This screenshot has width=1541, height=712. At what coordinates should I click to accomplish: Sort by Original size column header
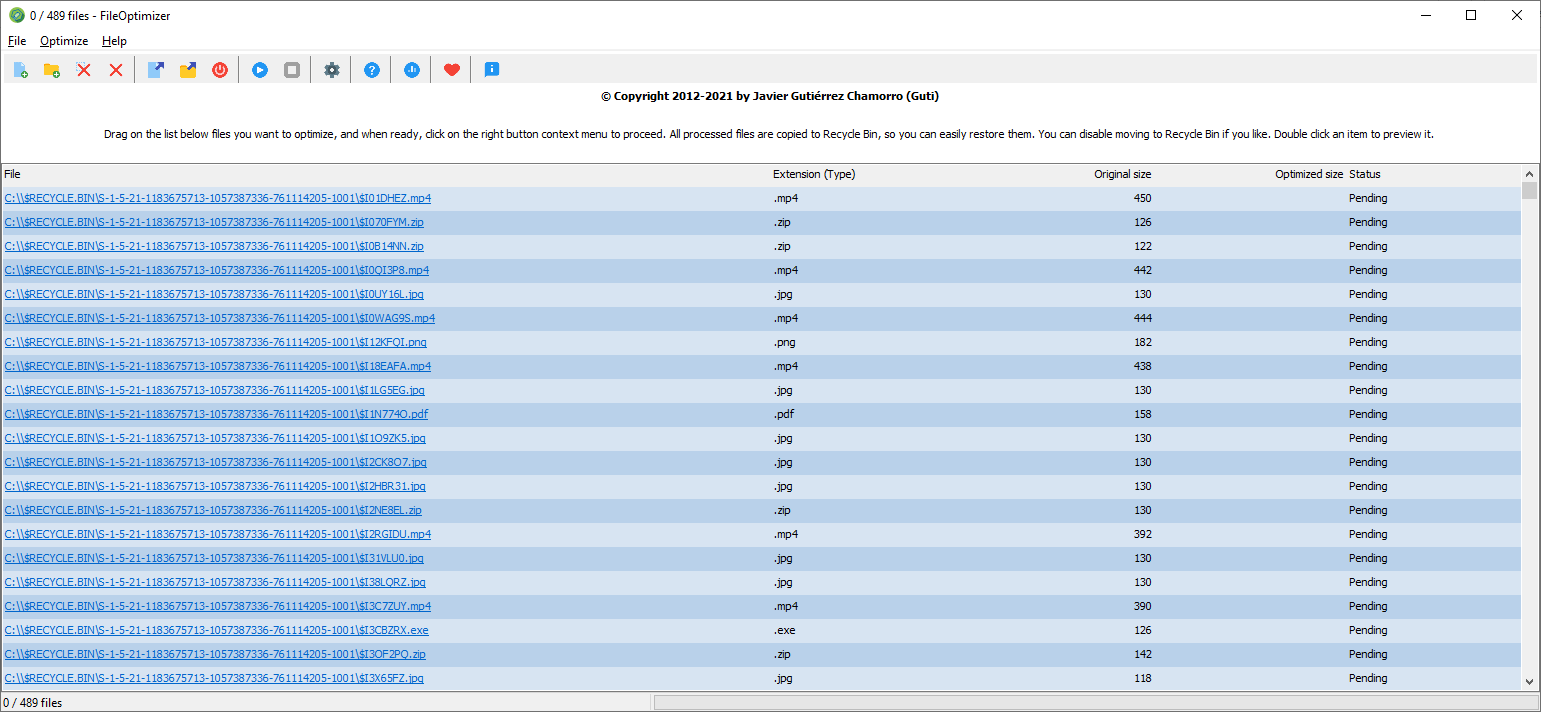[1122, 174]
